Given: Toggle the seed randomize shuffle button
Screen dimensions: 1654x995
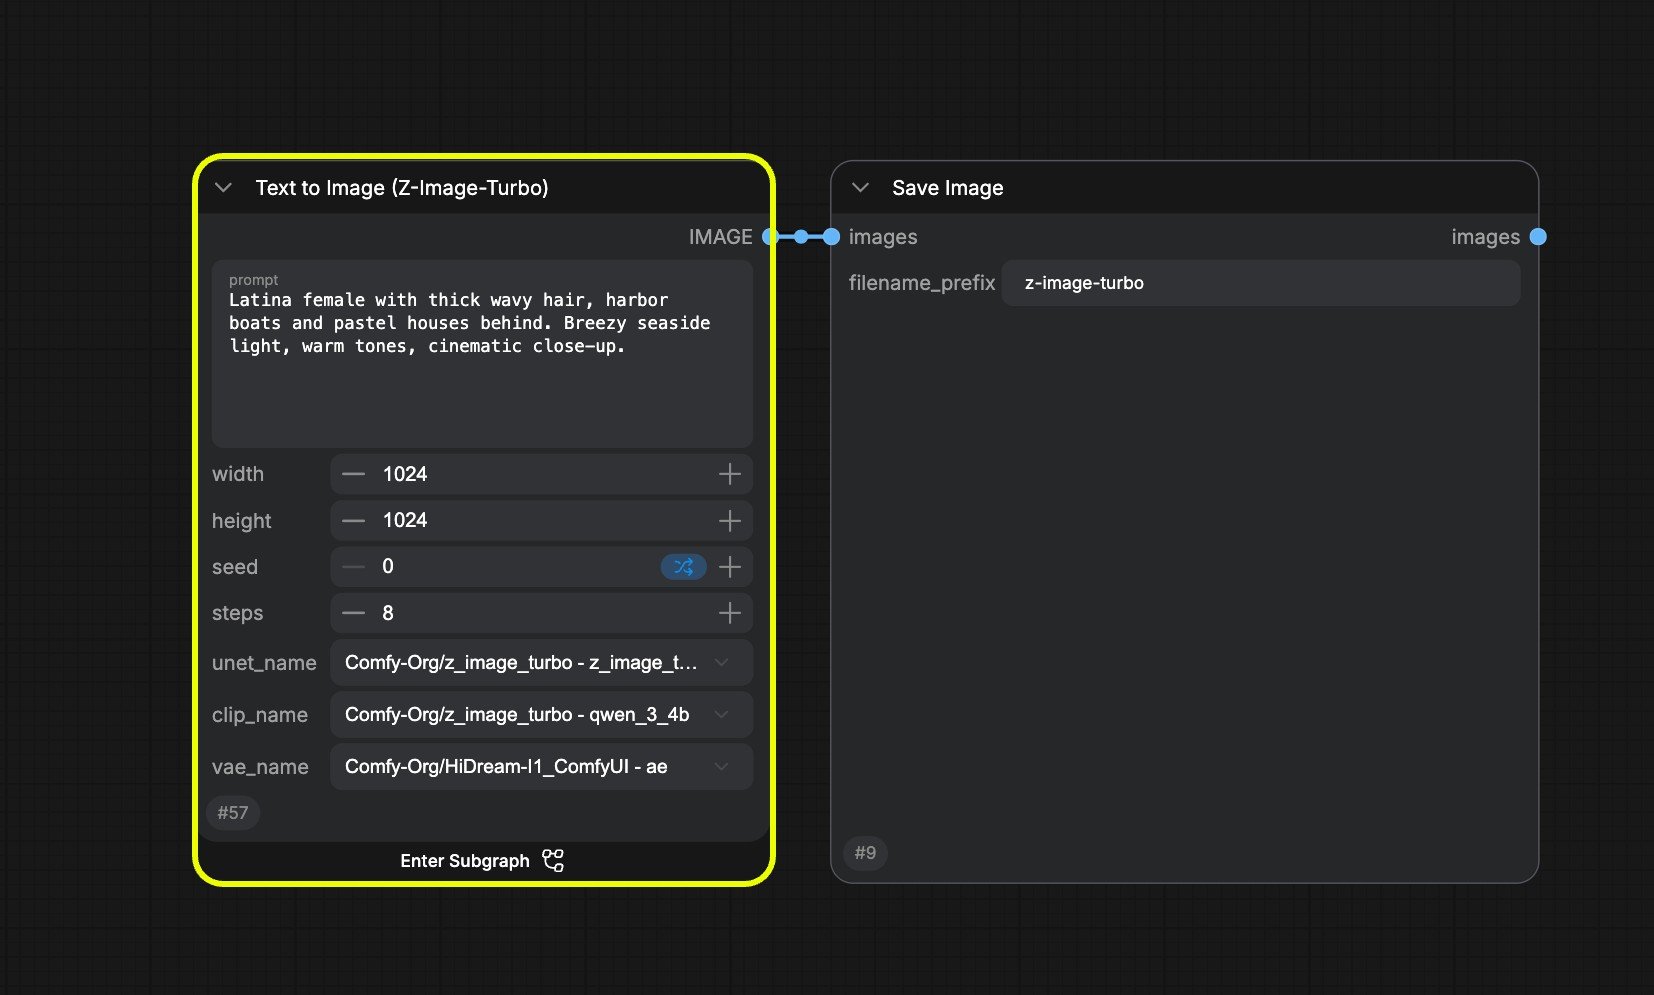Looking at the screenshot, I should pos(684,567).
